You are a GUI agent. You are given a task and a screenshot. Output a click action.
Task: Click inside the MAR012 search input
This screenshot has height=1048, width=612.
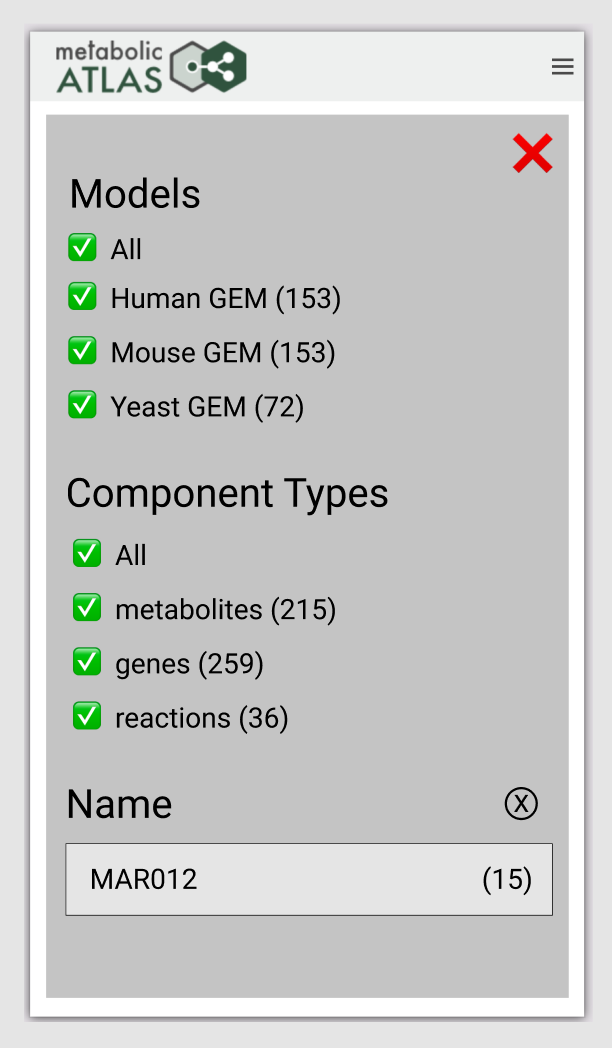click(250, 879)
